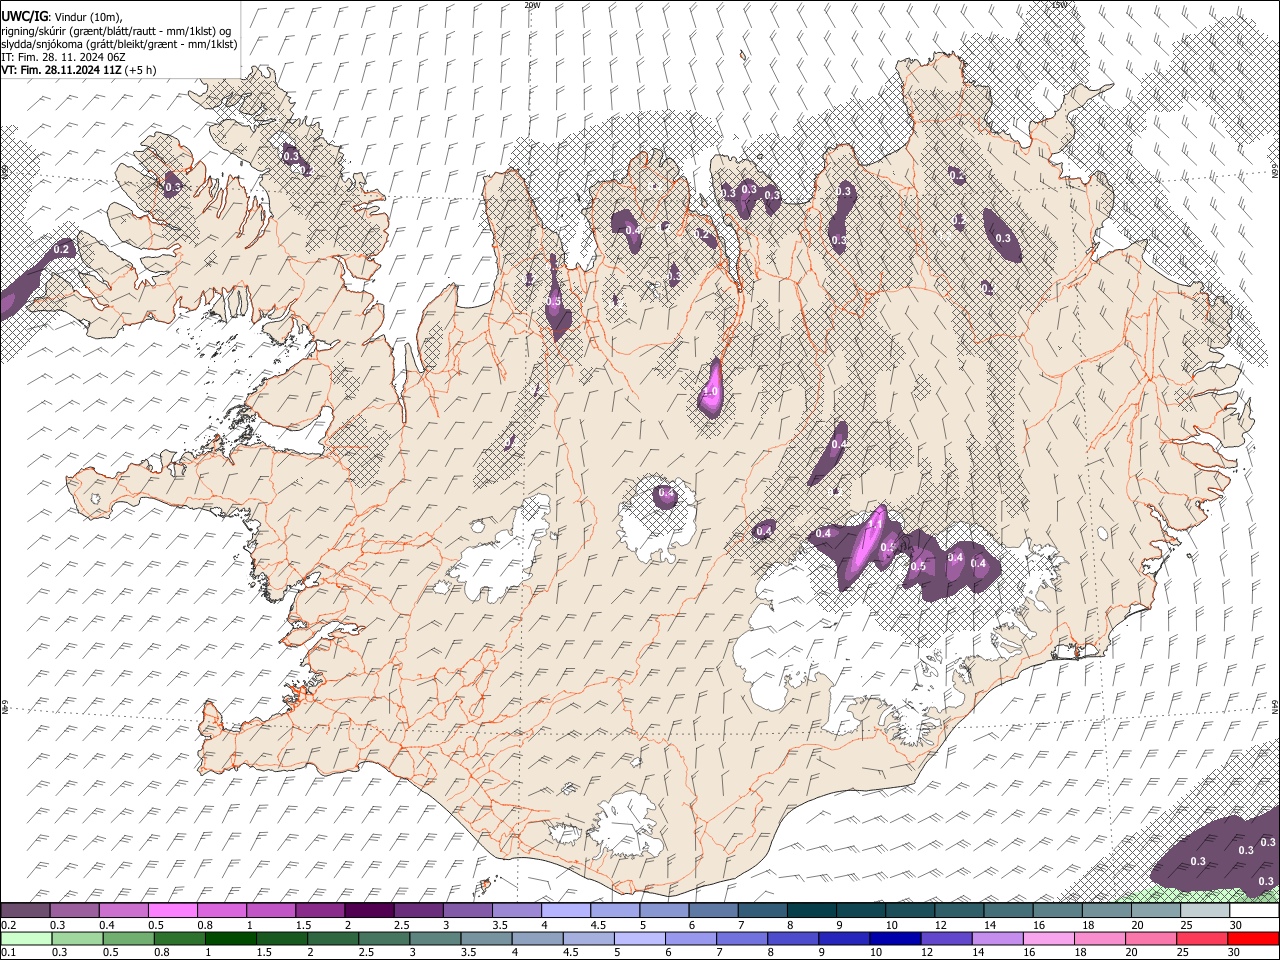
Task: Pick the palest green rain swatch from 0.1 to 0.3
Action: tap(26, 938)
